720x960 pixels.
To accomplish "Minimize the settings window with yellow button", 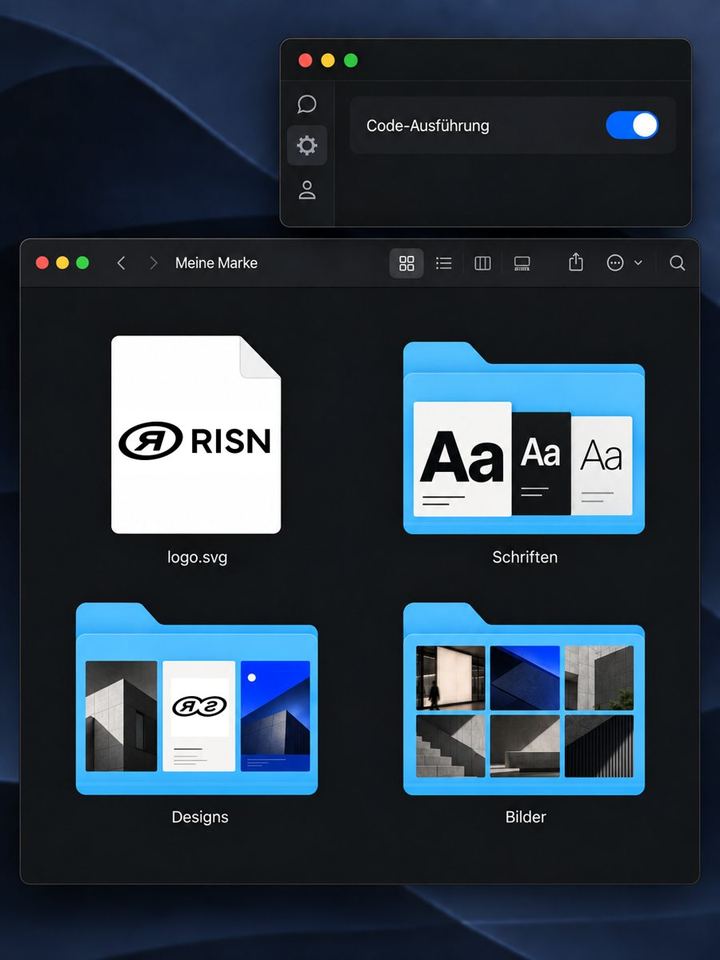I will pos(328,60).
